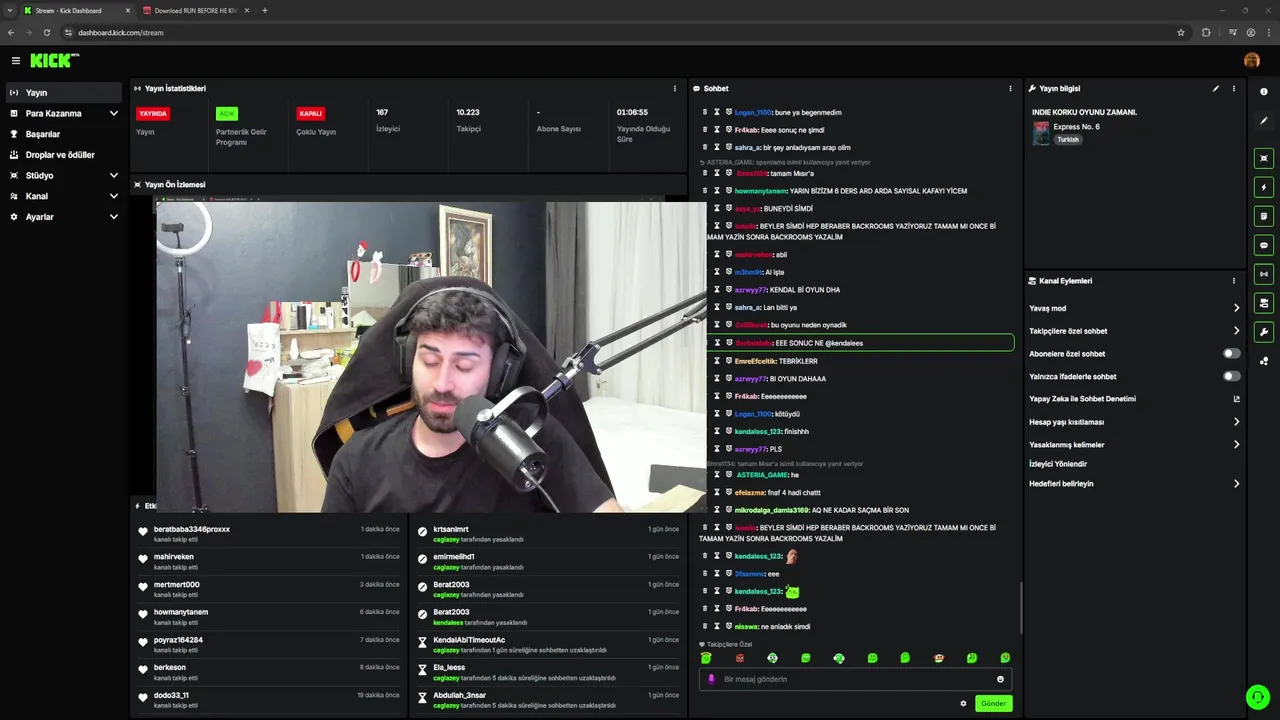Select Yayın in the left sidebar
The image size is (1280, 720).
[x=63, y=92]
